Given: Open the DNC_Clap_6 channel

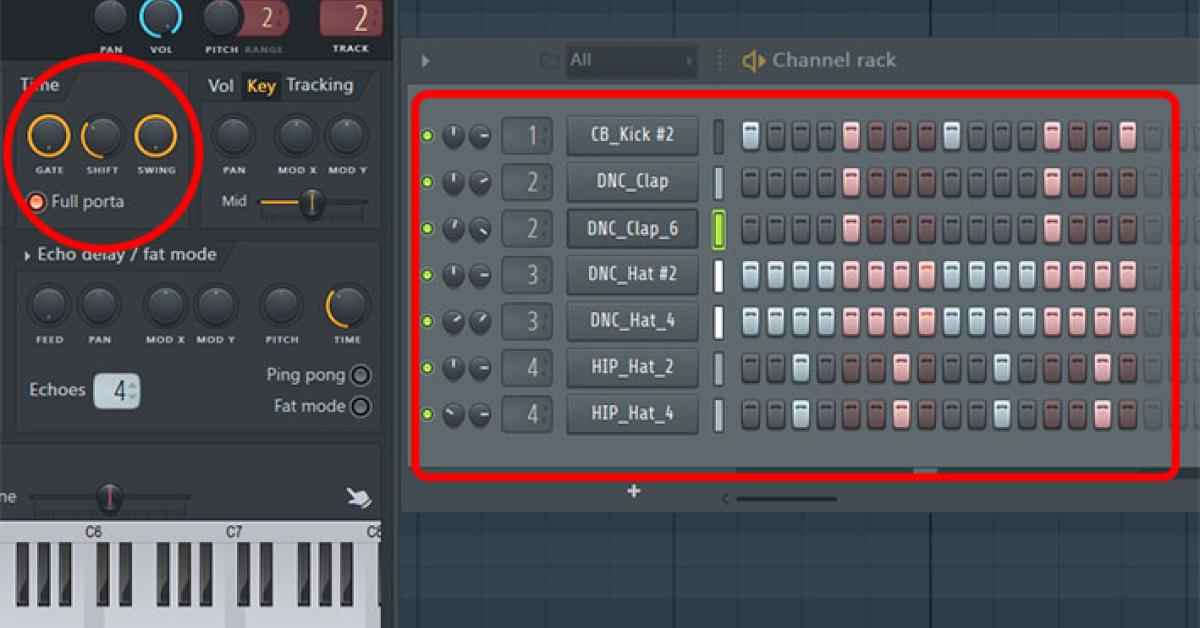Looking at the screenshot, I should [632, 229].
